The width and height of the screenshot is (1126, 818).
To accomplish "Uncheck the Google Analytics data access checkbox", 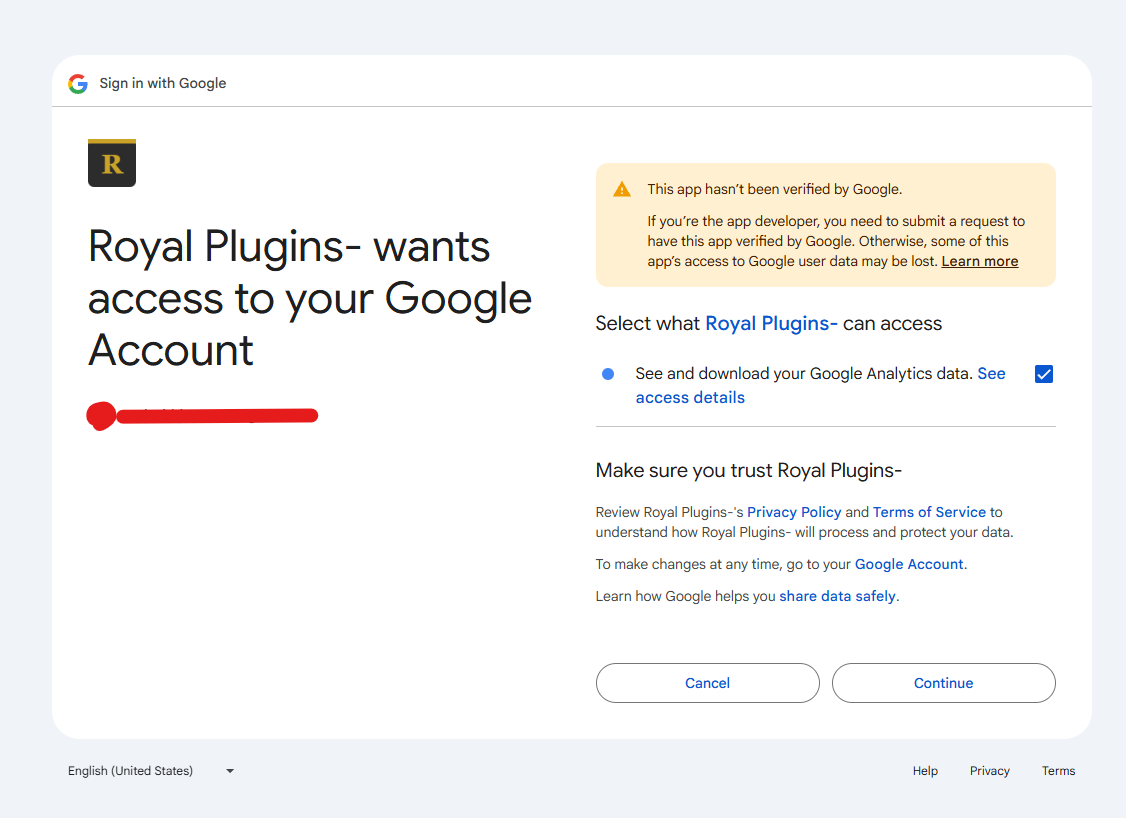I will [1043, 374].
